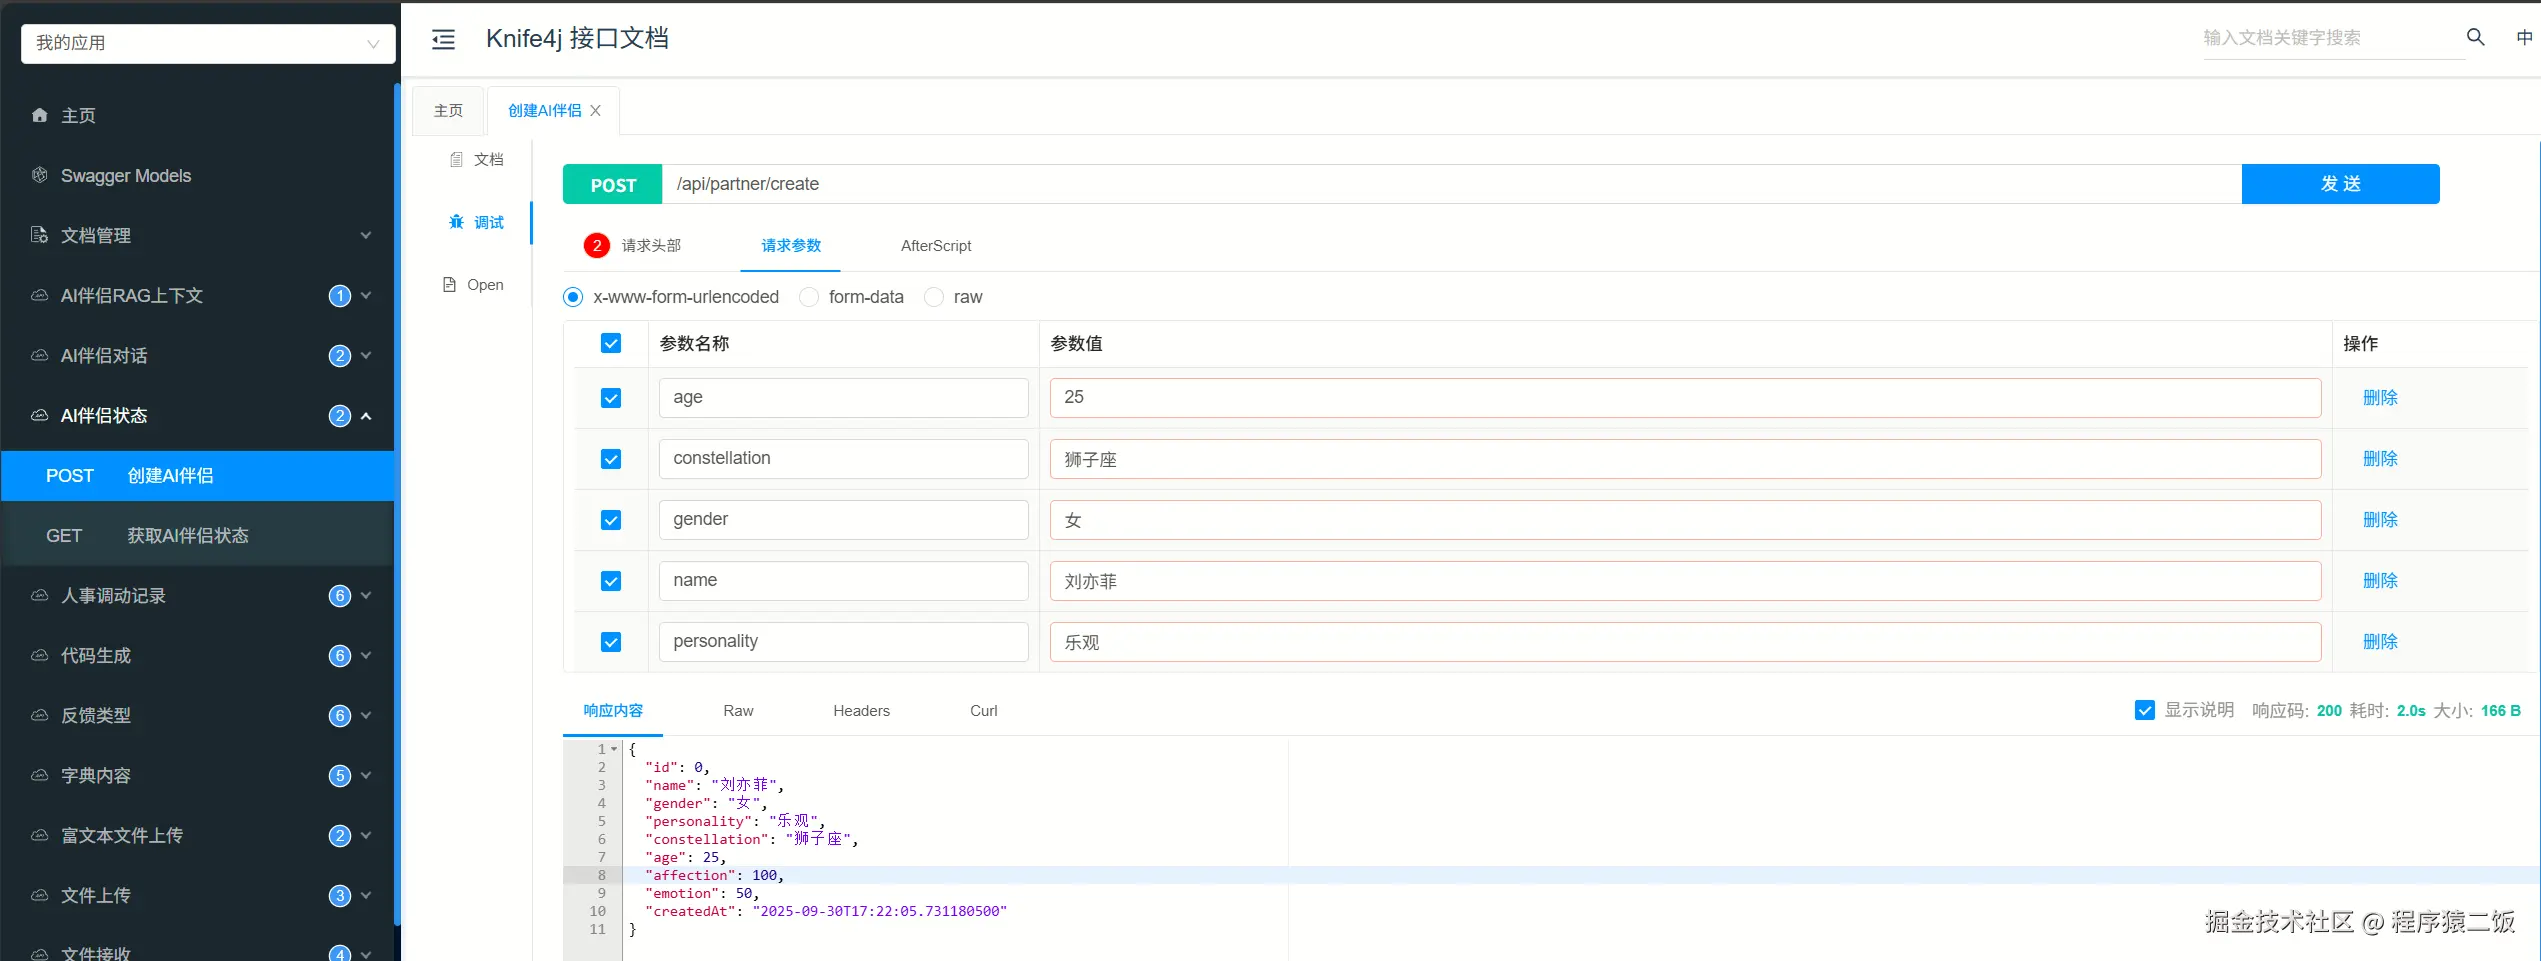Click the Swagger Models icon in sidebar

click(x=40, y=175)
